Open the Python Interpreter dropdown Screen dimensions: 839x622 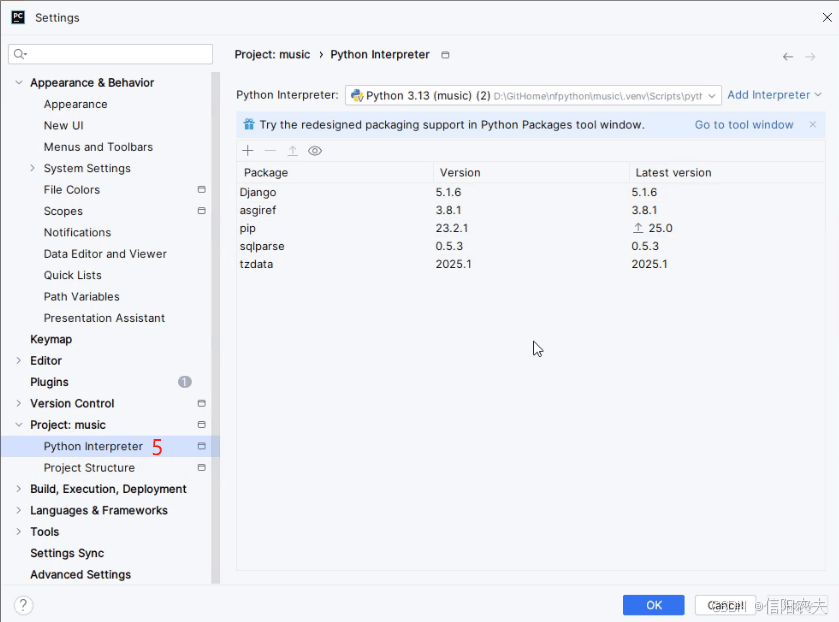[533, 96]
